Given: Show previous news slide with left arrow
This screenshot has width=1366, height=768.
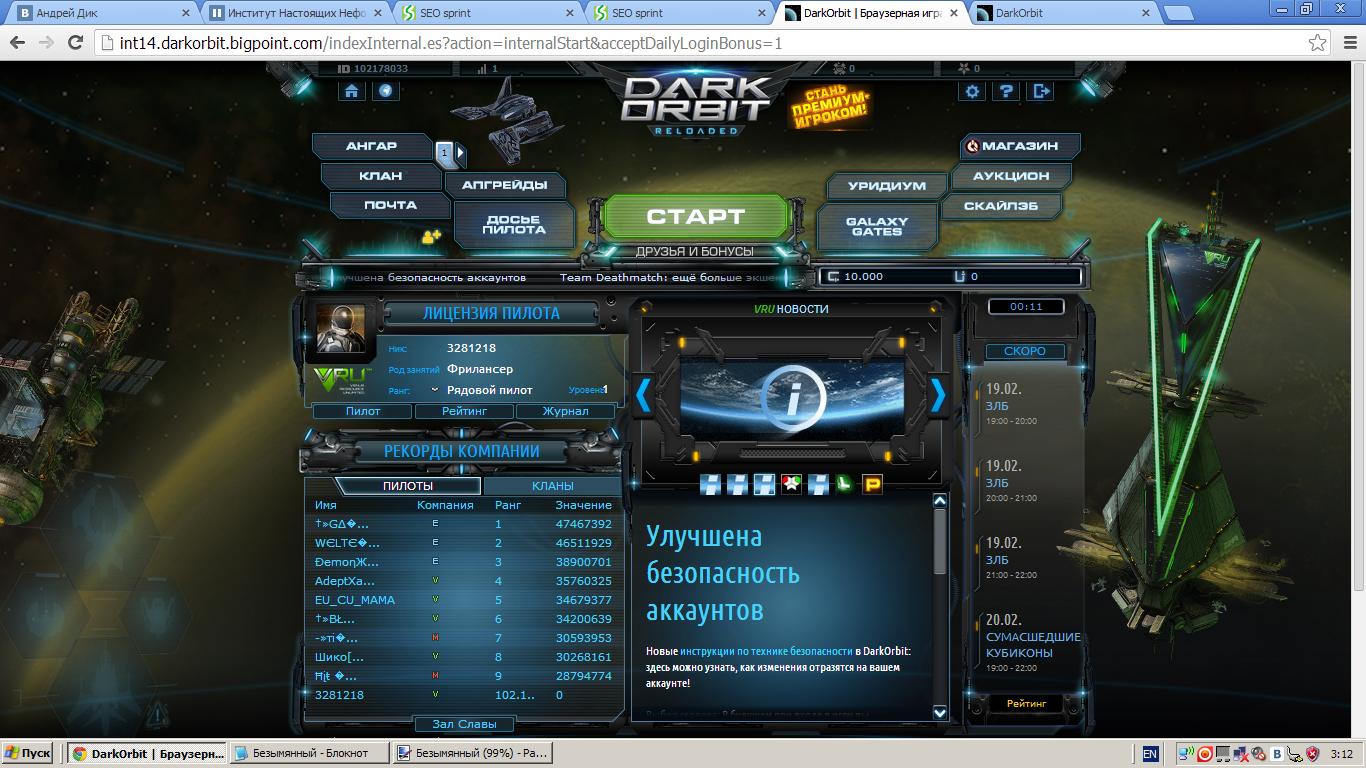Looking at the screenshot, I should pos(643,396).
